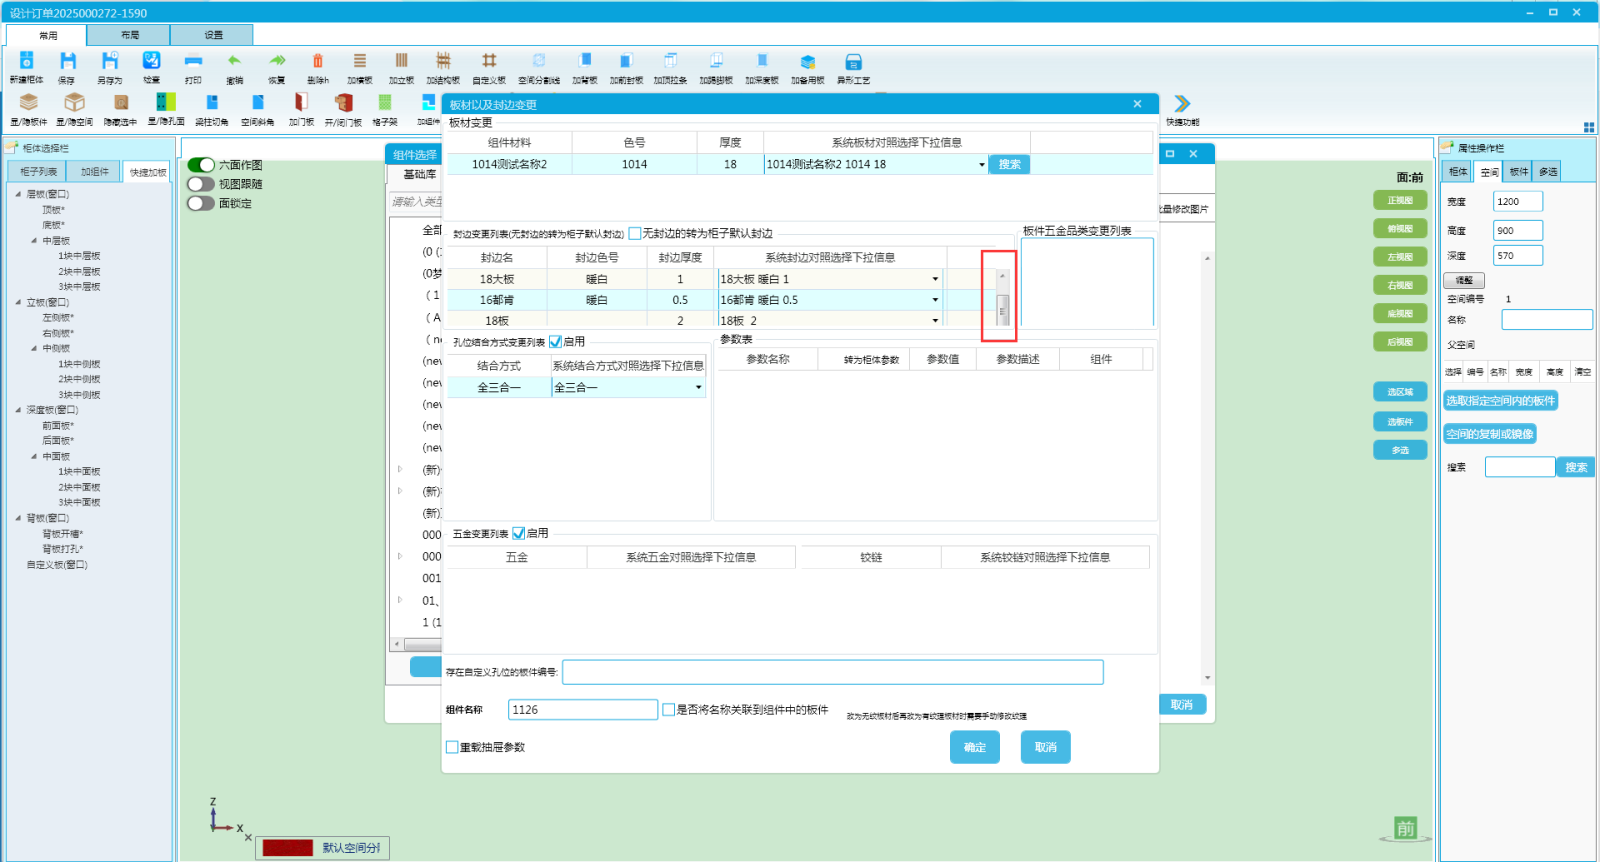Open the 板件 tab in properties panel
This screenshot has width=1600, height=862.
click(1518, 172)
